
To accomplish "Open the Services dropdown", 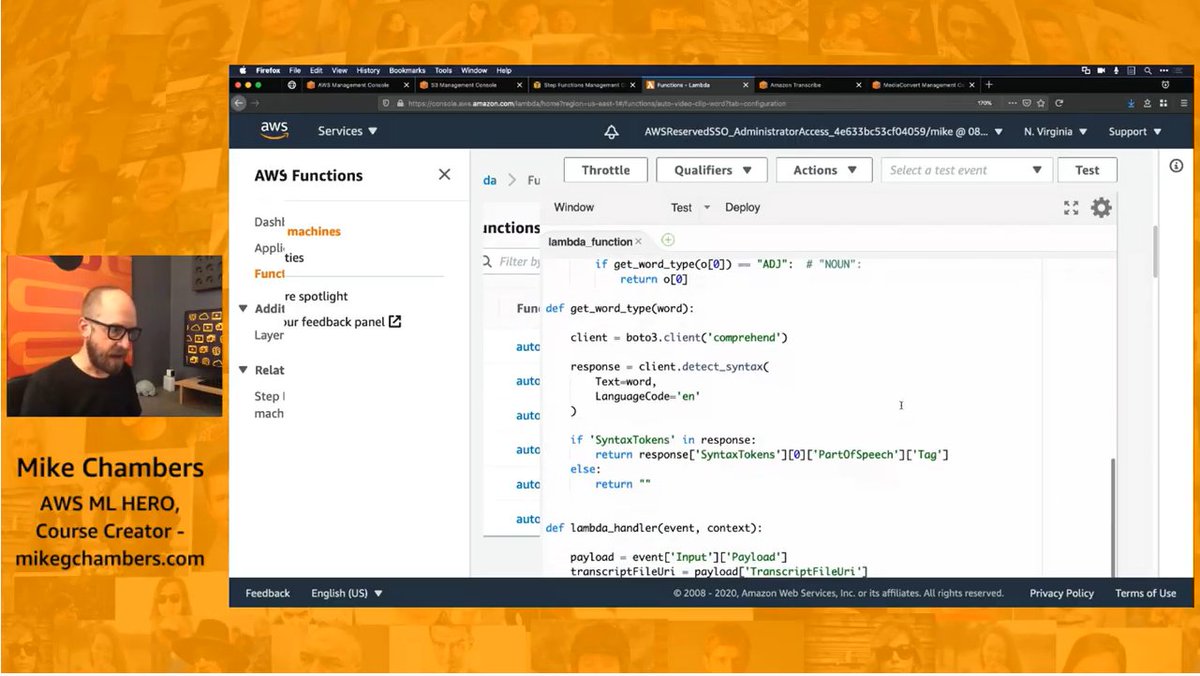I will [x=347, y=131].
